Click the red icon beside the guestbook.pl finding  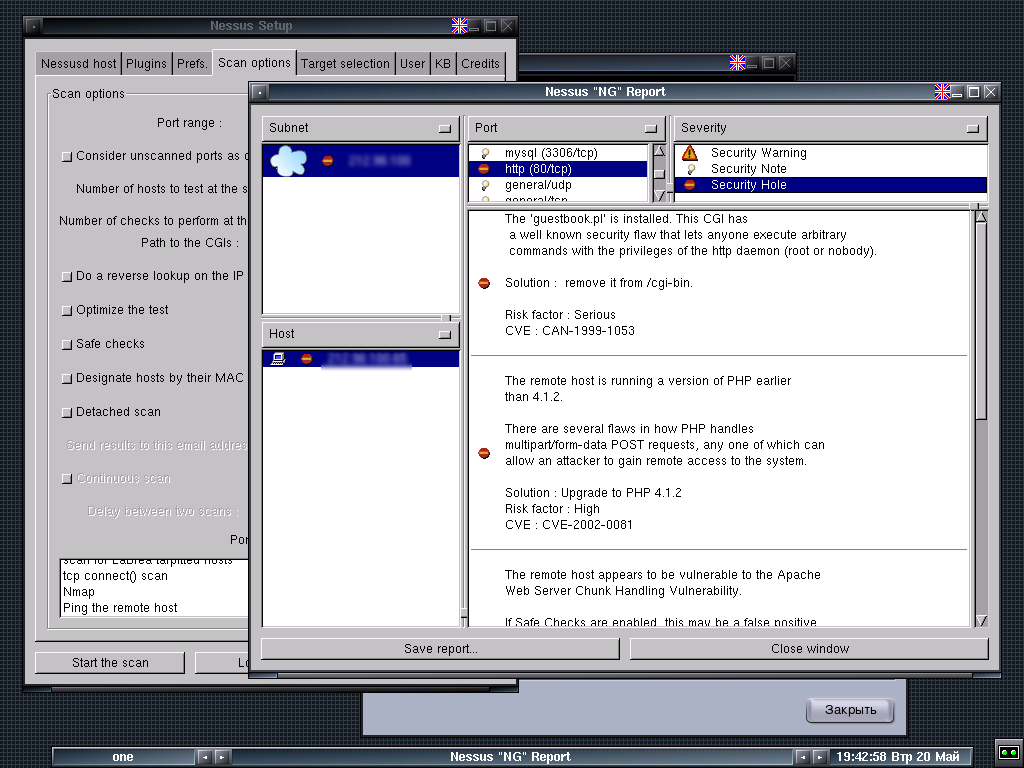(484, 283)
